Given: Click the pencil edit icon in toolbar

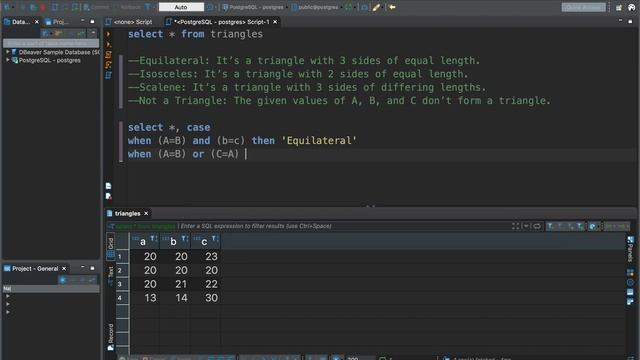Looking at the screenshot, I should pyautogui.click(x=376, y=7).
